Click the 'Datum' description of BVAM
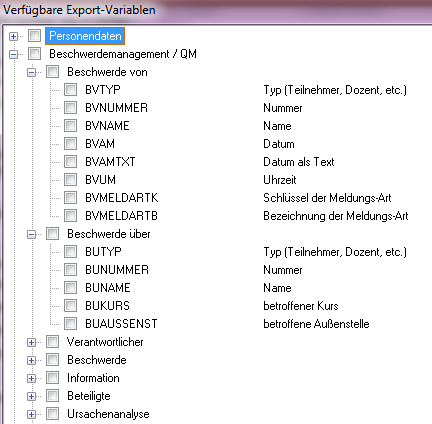 tap(279, 144)
